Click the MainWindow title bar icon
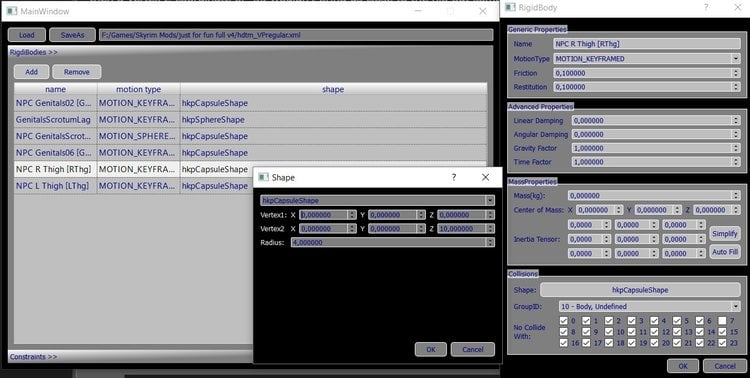This screenshot has height=378, width=750. (12, 11)
